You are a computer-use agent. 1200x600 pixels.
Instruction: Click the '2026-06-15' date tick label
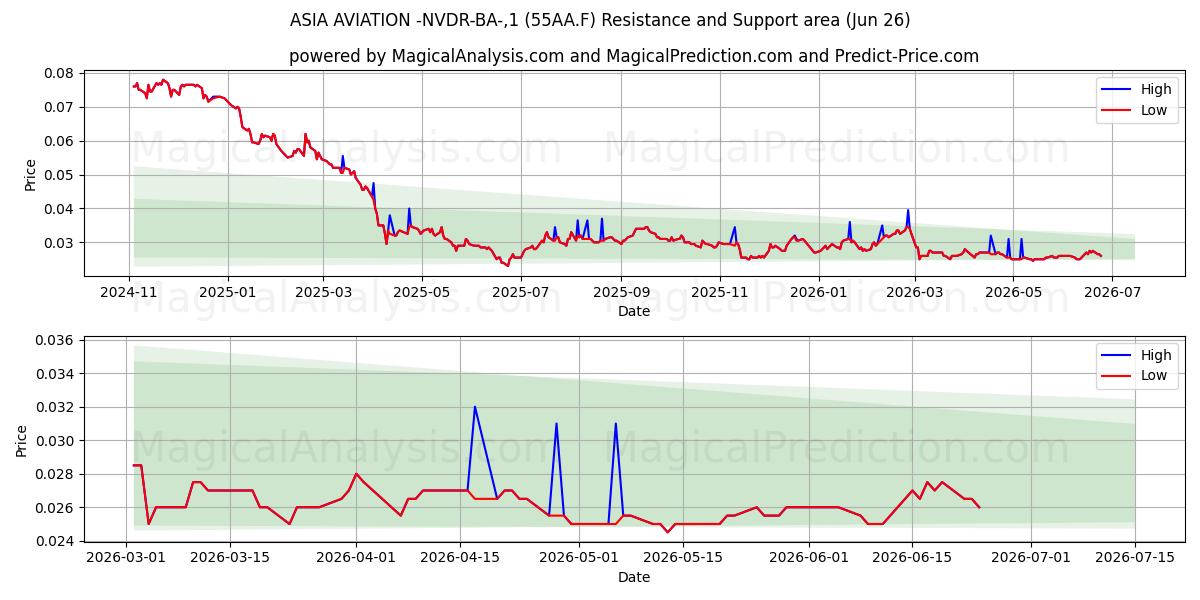pos(912,558)
